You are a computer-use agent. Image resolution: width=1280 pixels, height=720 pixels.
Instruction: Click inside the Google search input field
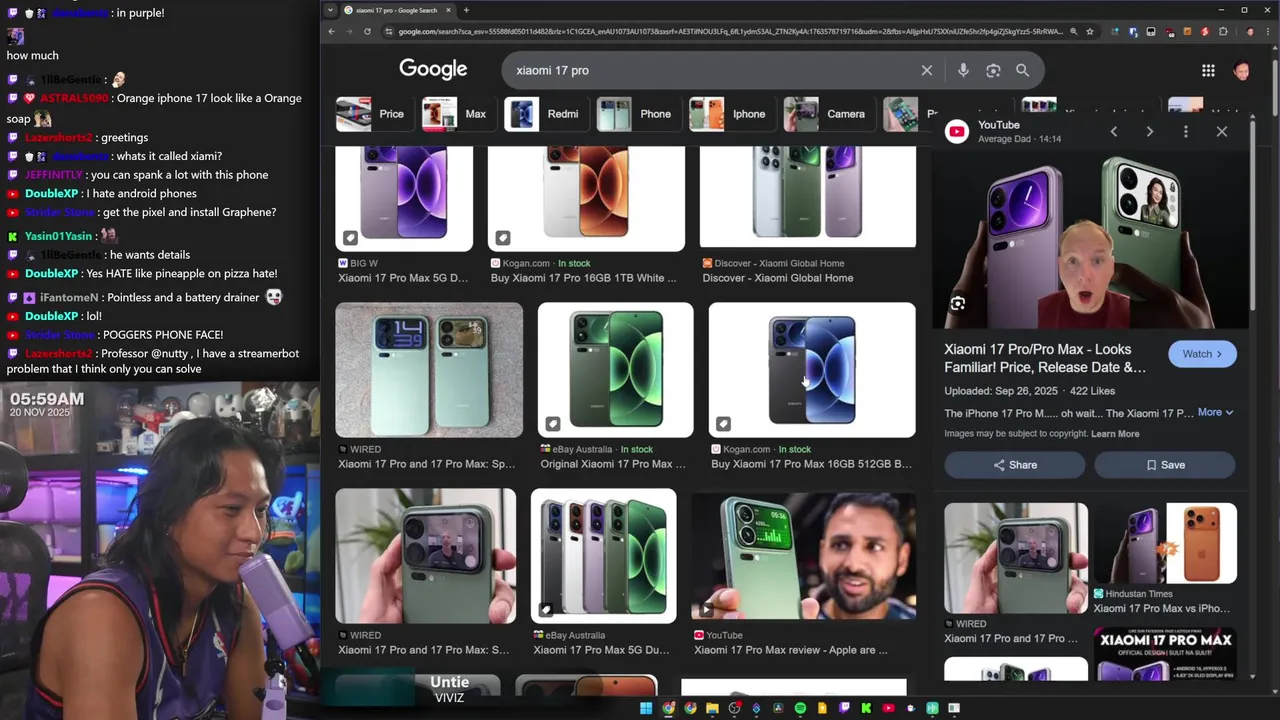pyautogui.click(x=710, y=70)
